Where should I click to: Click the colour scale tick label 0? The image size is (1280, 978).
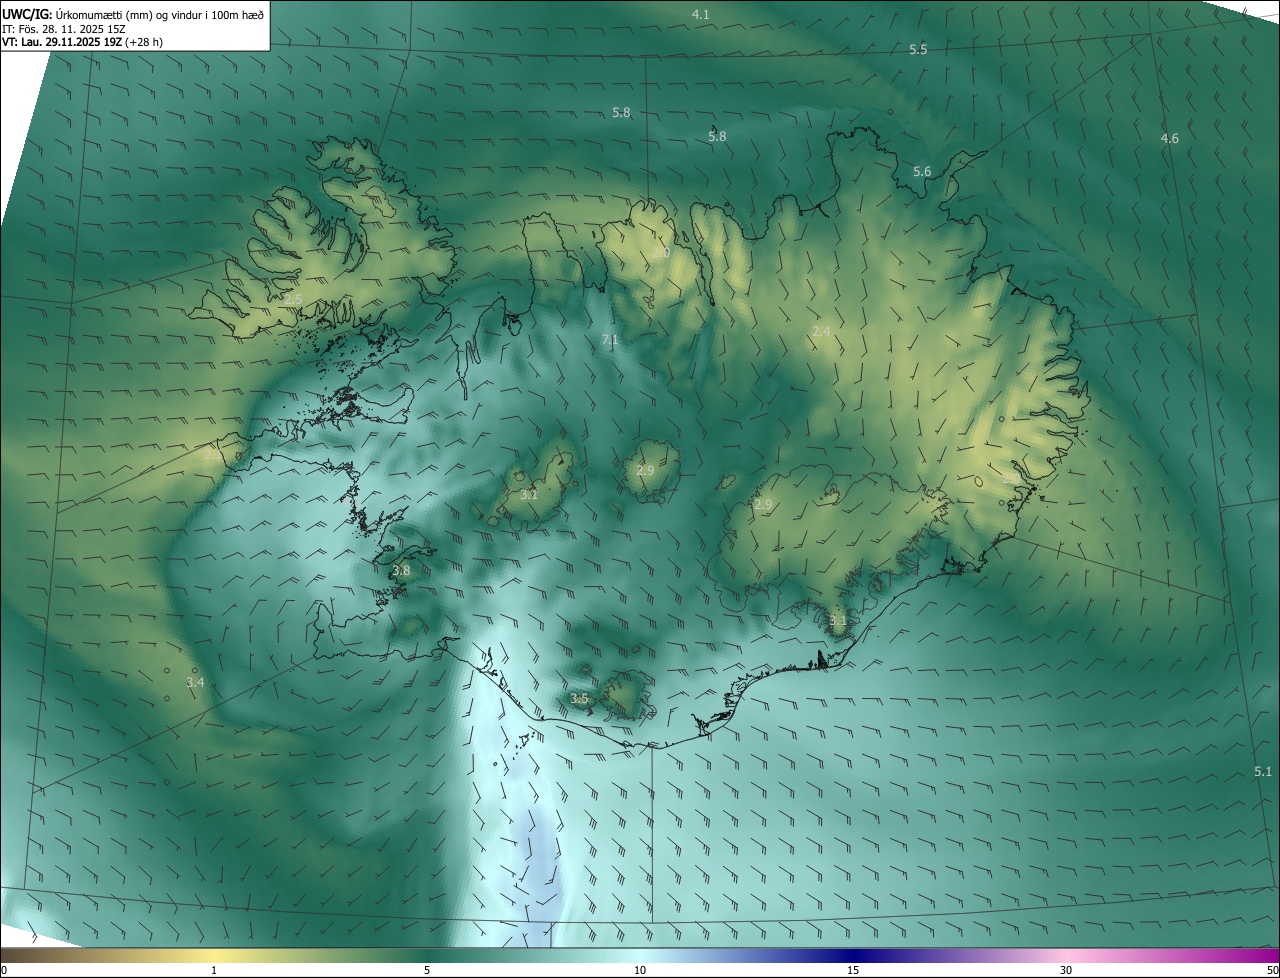(x=4, y=970)
